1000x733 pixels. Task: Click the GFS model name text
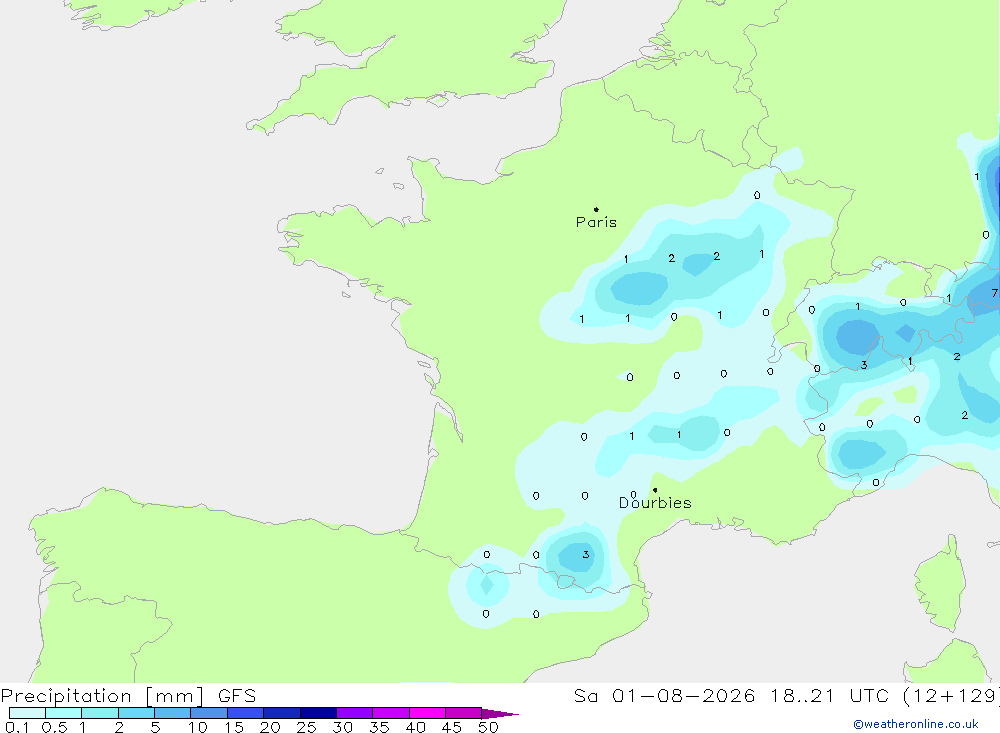coord(237,696)
